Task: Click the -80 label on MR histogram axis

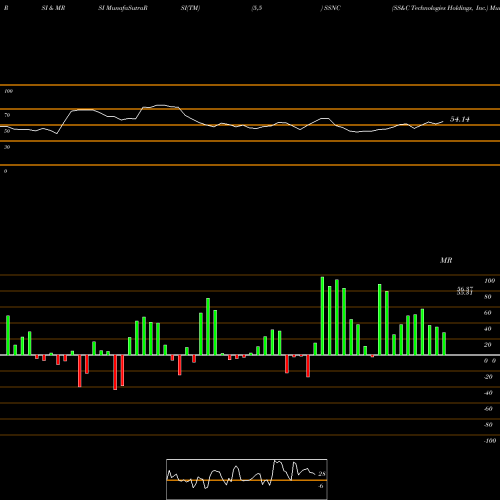Action: (488, 425)
